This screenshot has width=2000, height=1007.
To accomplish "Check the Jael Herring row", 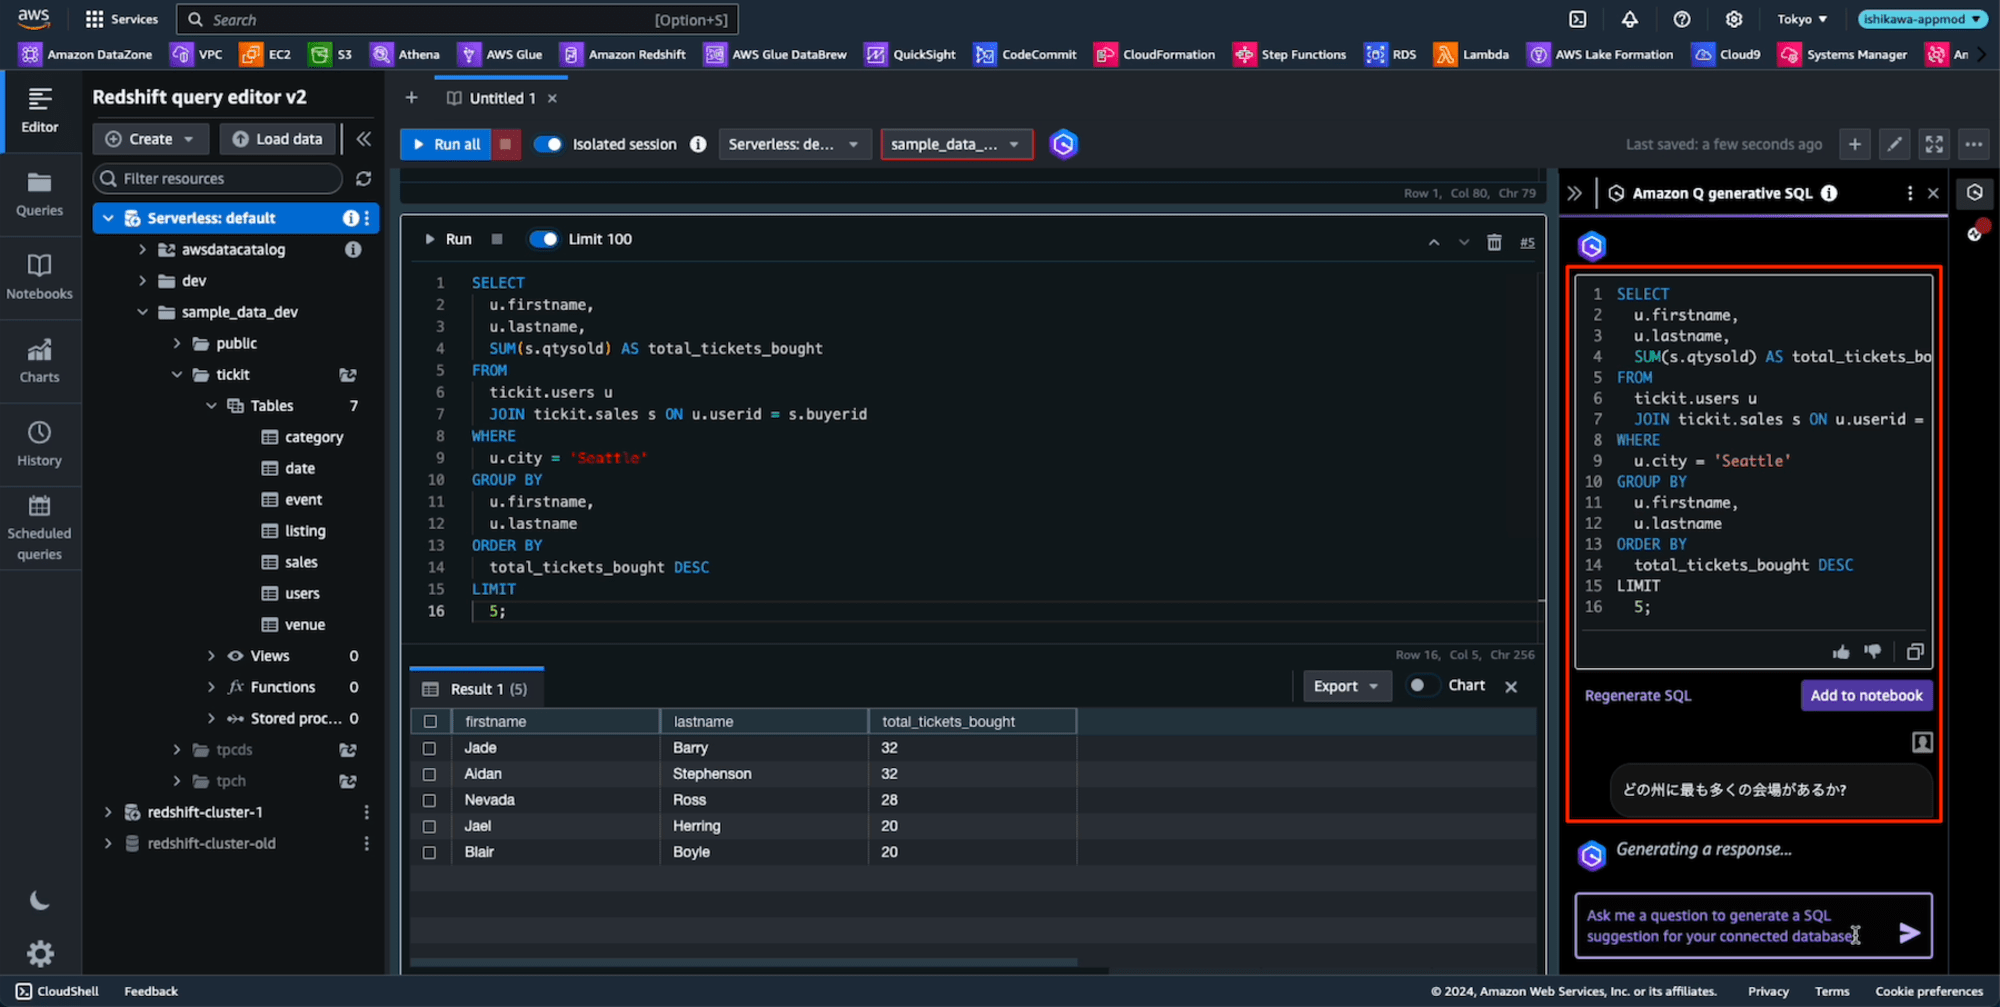I will point(429,826).
